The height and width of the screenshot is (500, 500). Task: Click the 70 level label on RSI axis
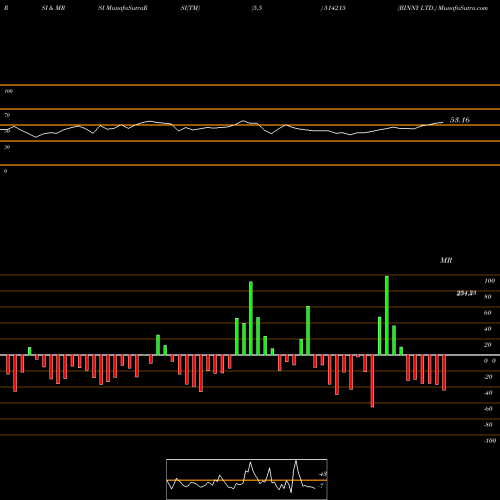[x=7, y=115]
